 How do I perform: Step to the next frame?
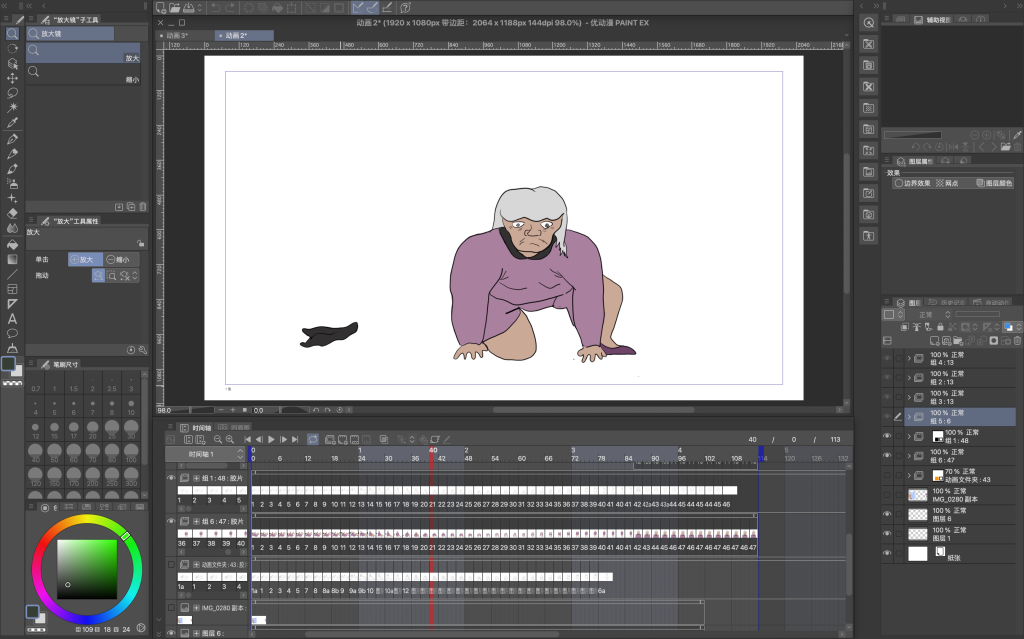pyautogui.click(x=283, y=440)
